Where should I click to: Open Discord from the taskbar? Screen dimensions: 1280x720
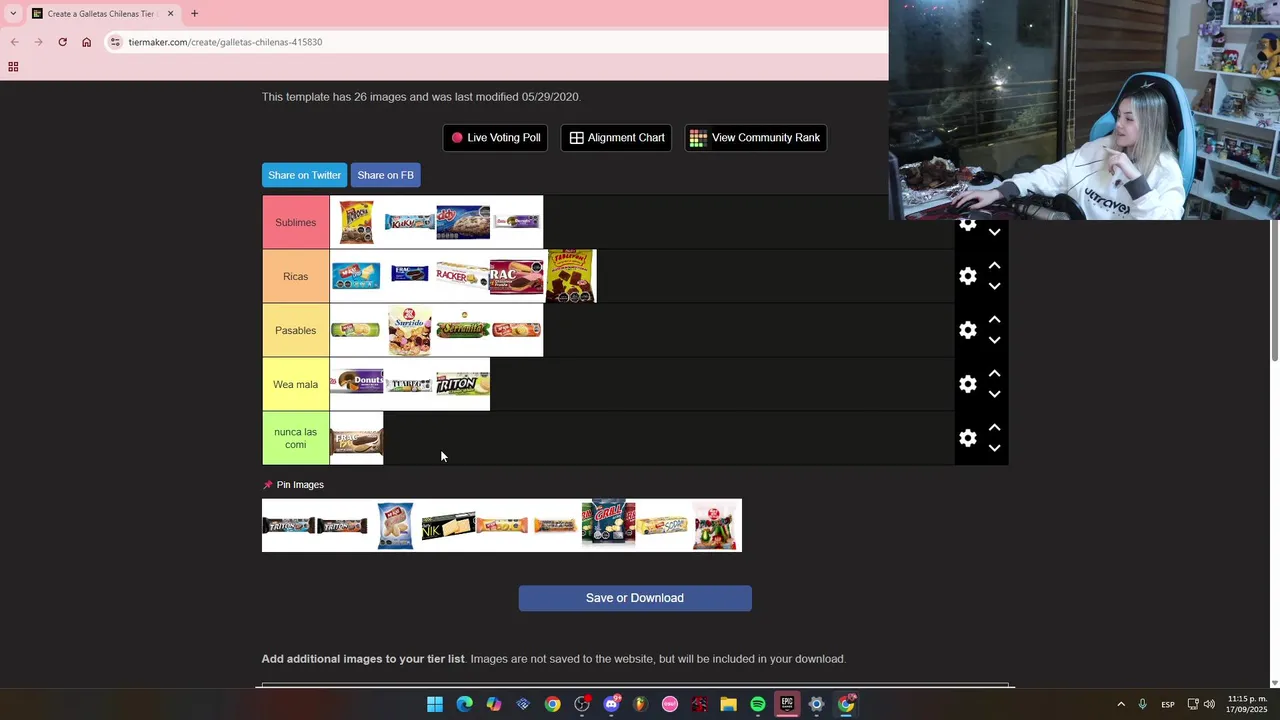click(x=611, y=704)
